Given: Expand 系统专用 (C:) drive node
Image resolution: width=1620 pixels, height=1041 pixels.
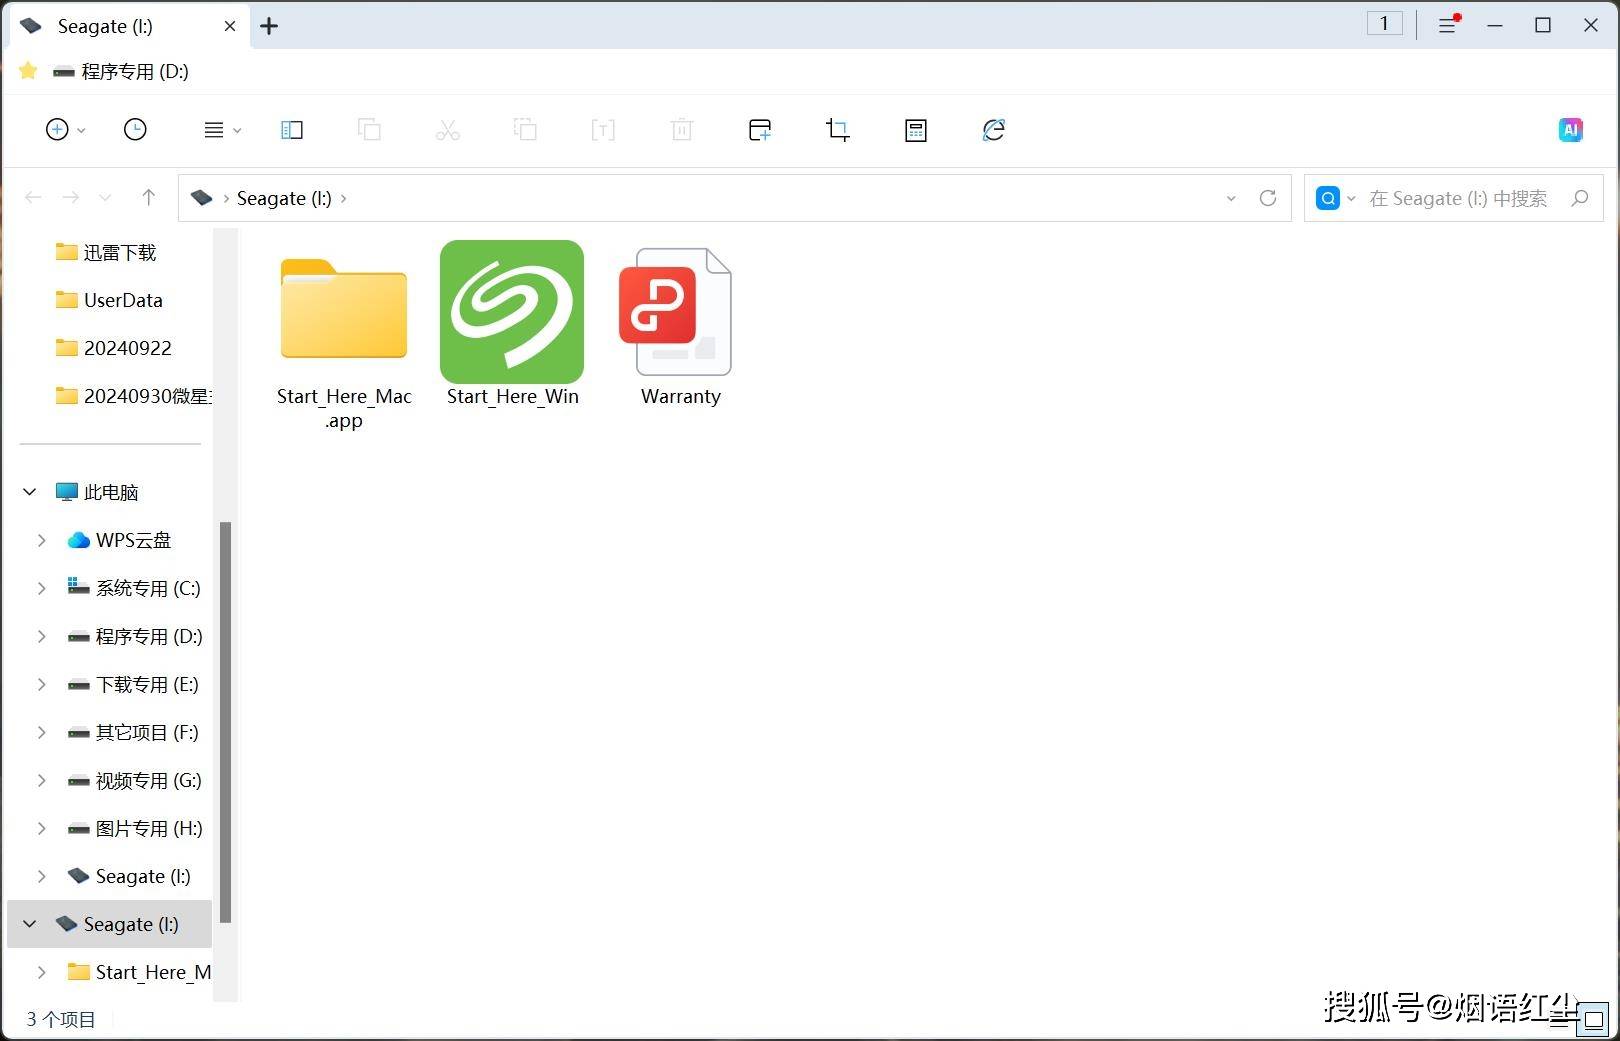Looking at the screenshot, I should tap(41, 588).
